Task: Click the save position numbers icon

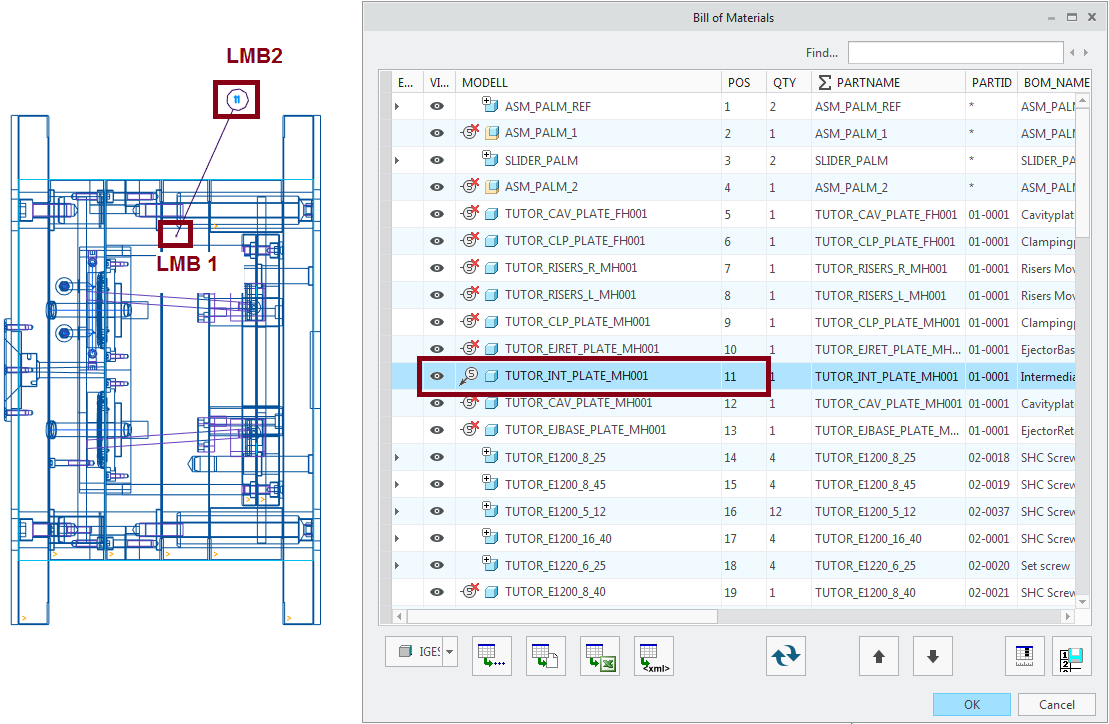Action: pyautogui.click(x=1072, y=656)
